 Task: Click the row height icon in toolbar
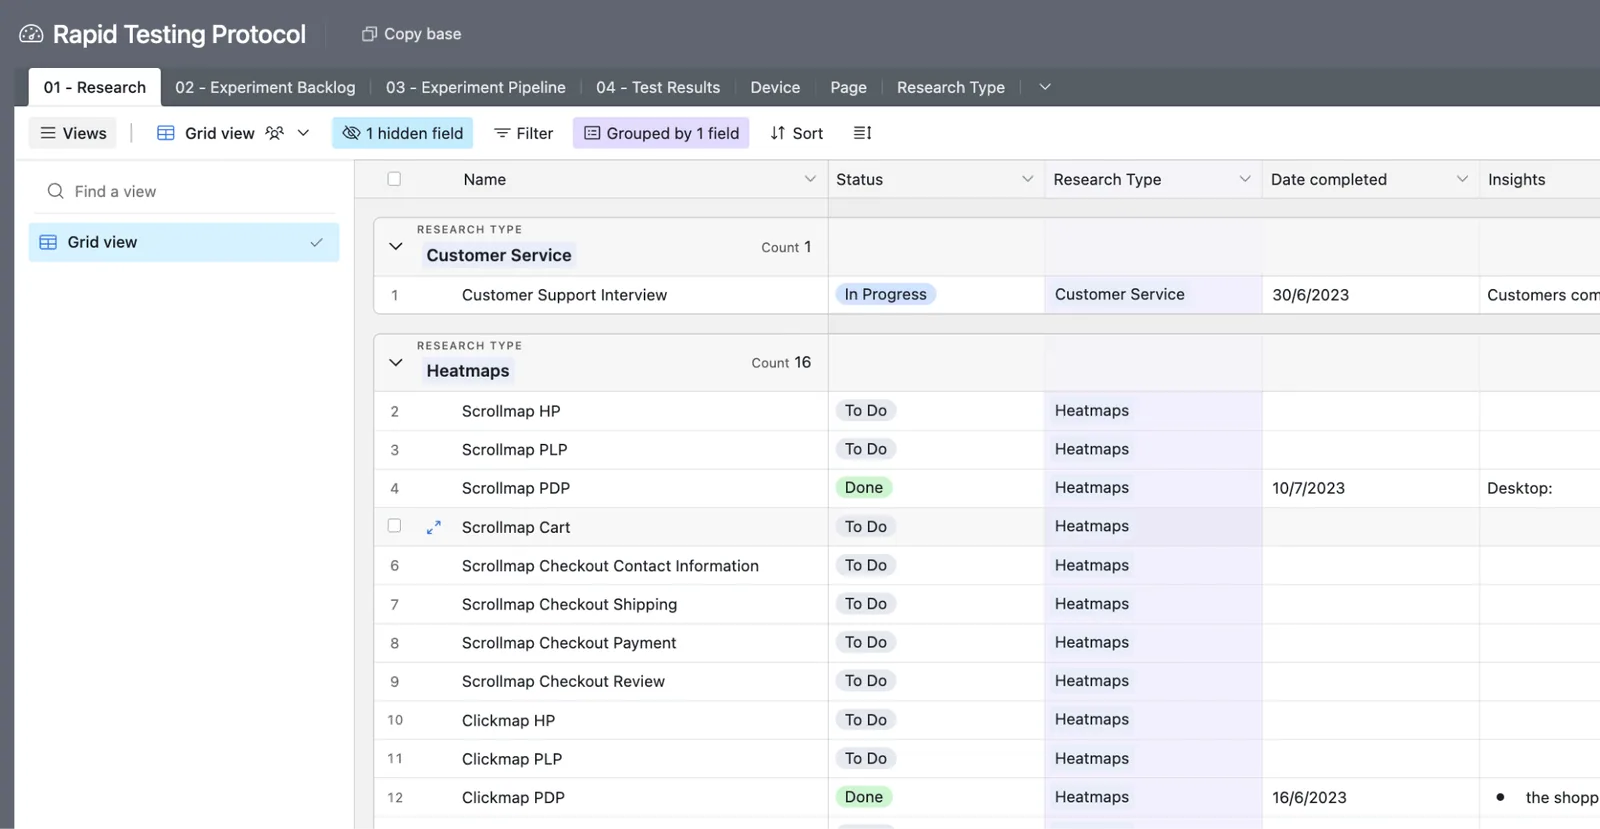click(x=862, y=133)
